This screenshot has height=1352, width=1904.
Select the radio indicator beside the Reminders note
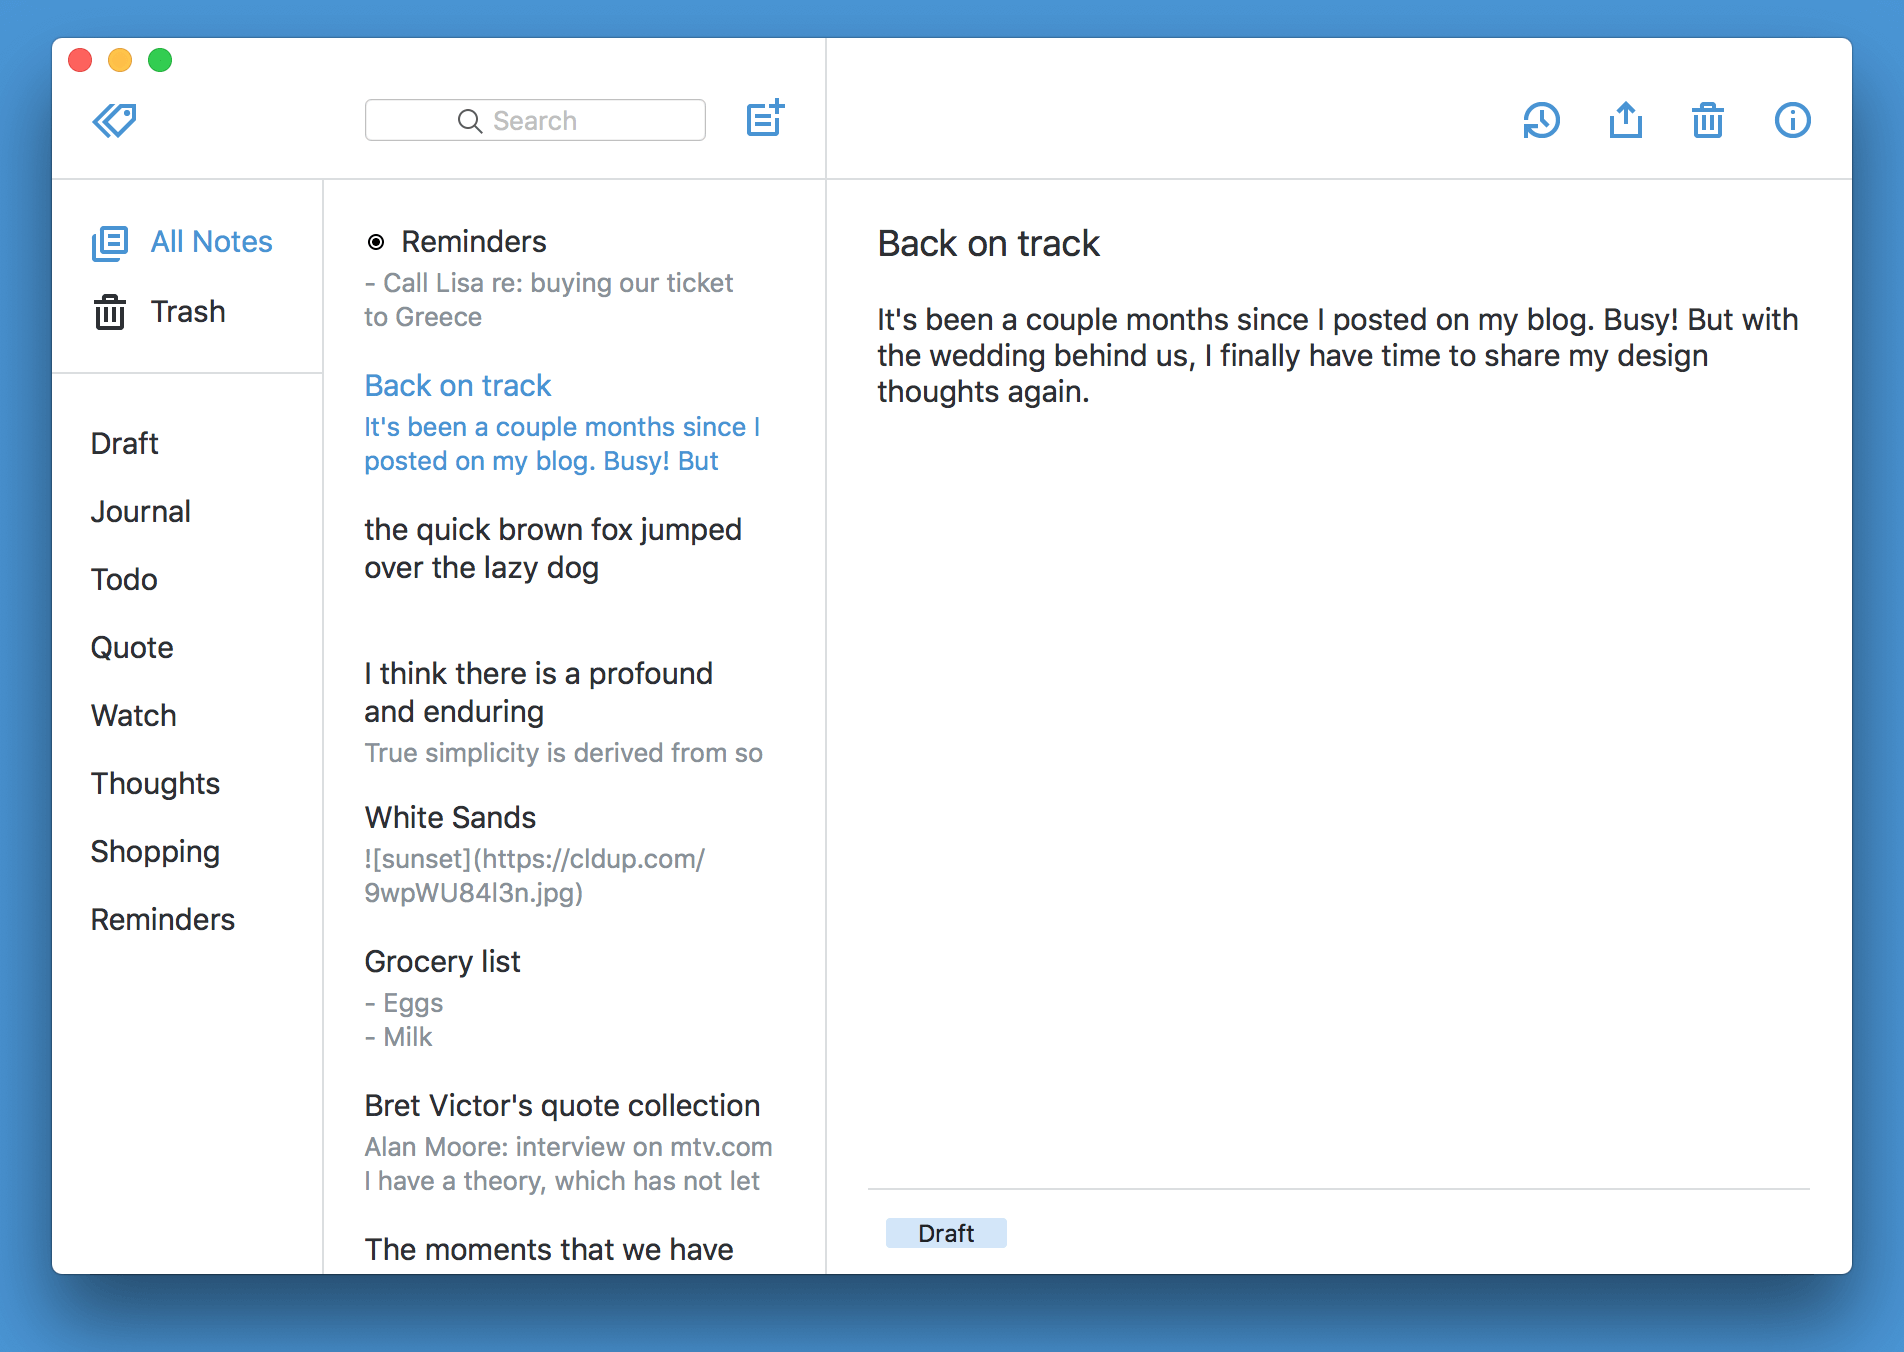coord(375,241)
